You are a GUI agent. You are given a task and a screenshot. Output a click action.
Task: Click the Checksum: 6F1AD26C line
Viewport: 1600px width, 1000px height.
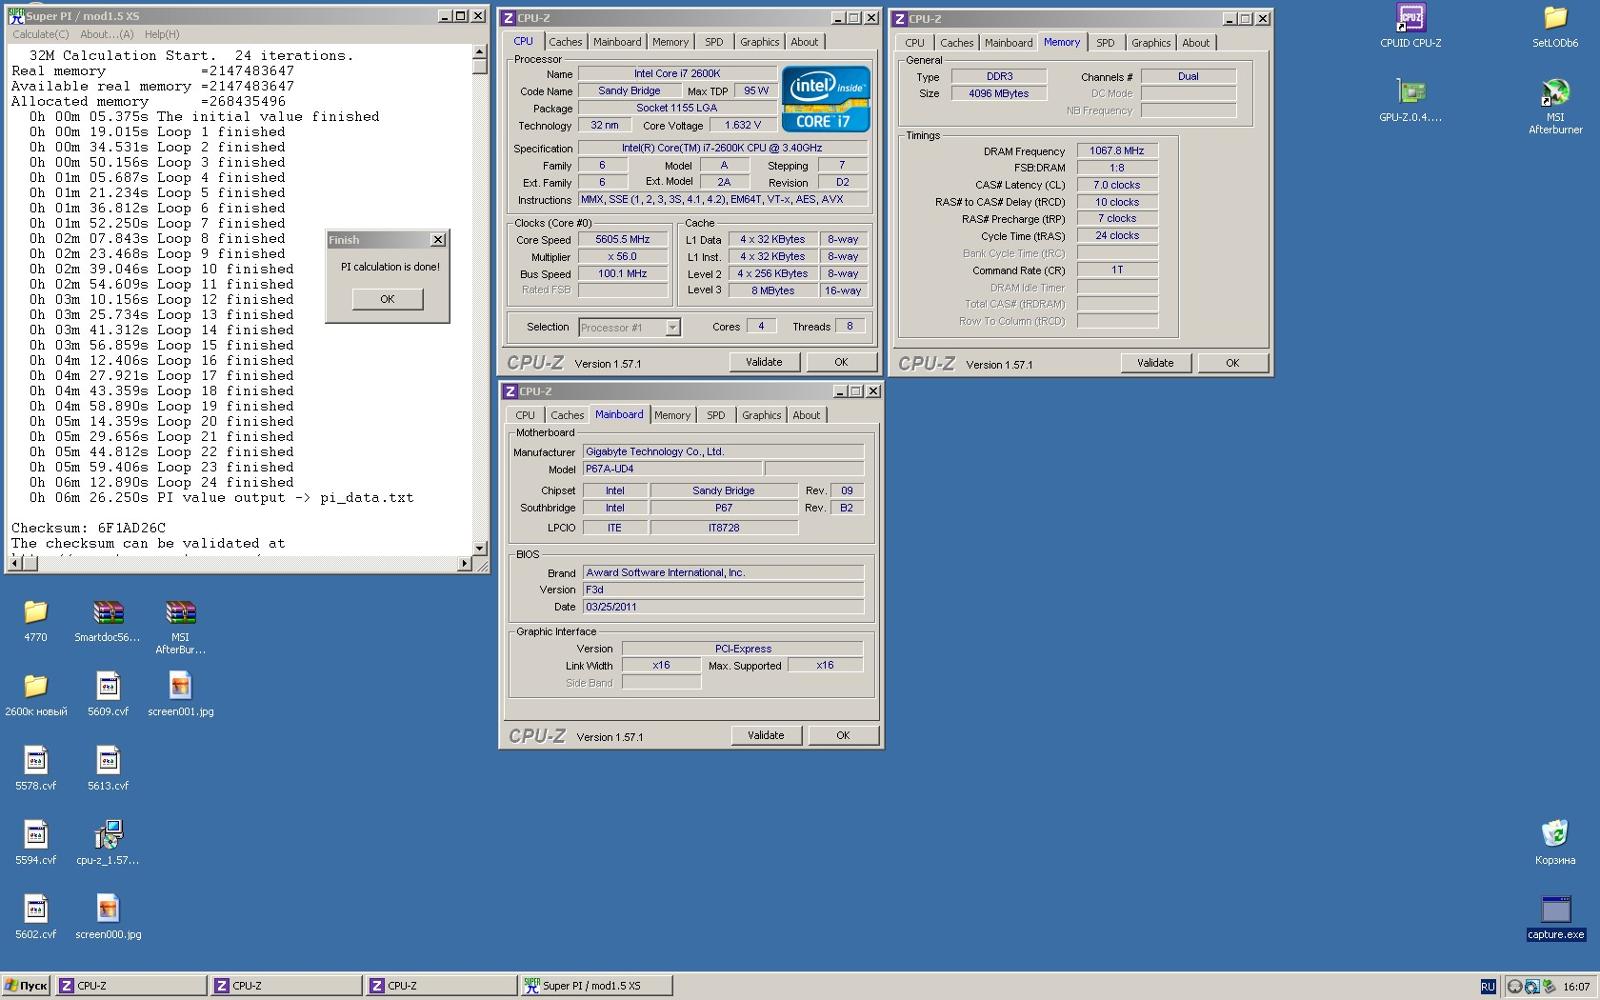tap(88, 528)
